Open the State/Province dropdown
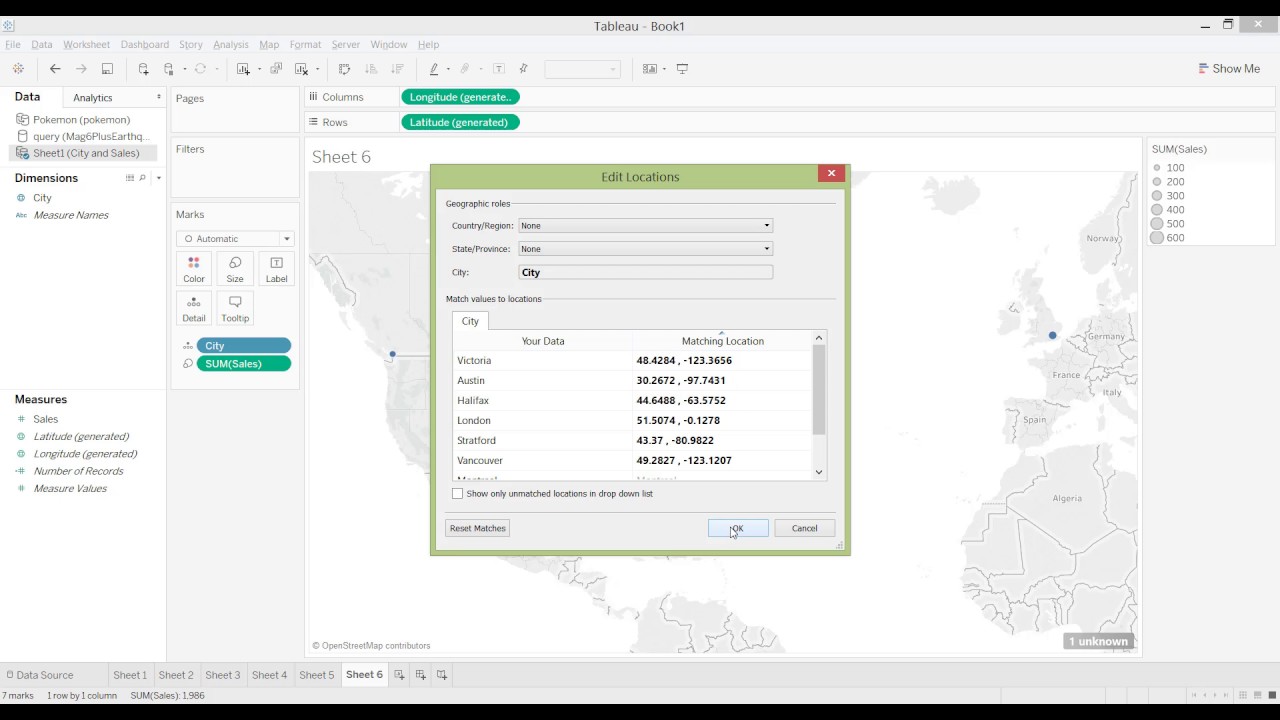The height and width of the screenshot is (720, 1280). (x=646, y=249)
